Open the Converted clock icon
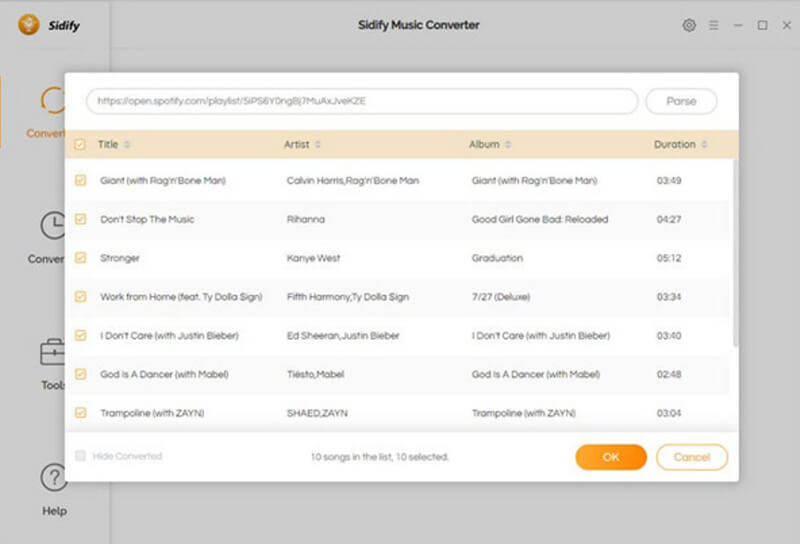 tap(52, 225)
